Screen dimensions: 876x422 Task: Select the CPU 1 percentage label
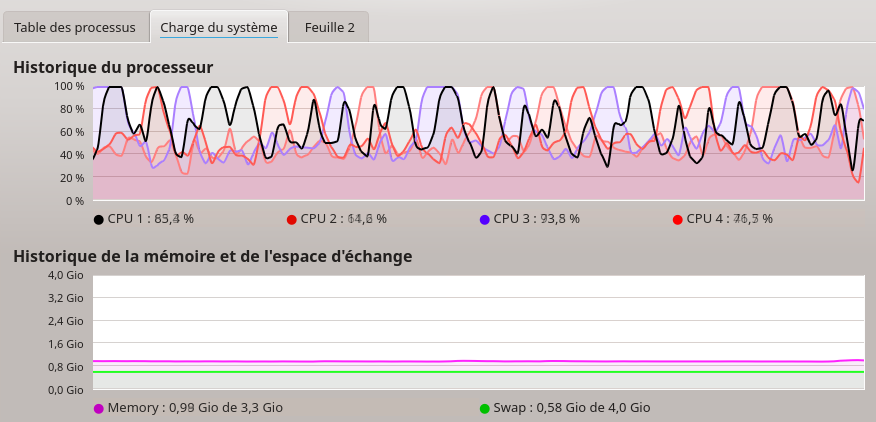151,219
